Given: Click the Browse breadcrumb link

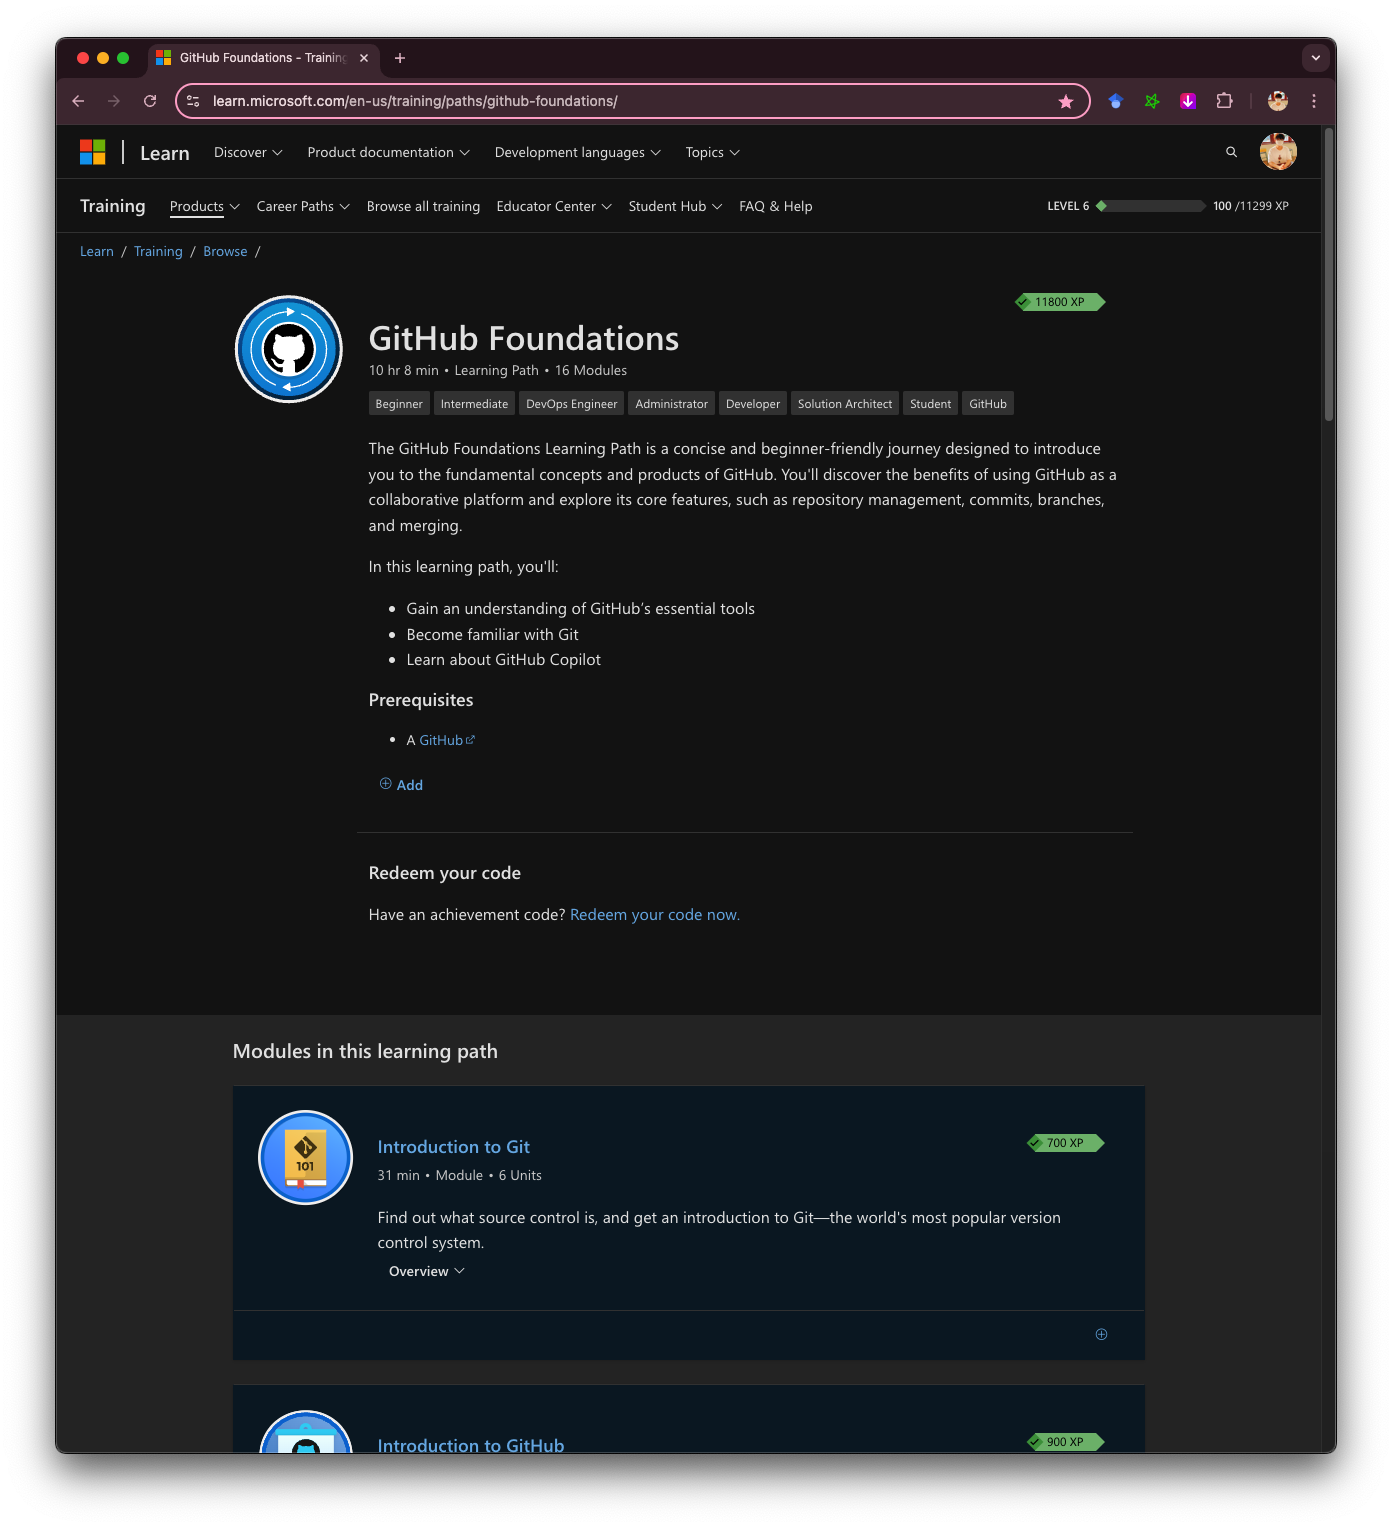Looking at the screenshot, I should [x=225, y=251].
